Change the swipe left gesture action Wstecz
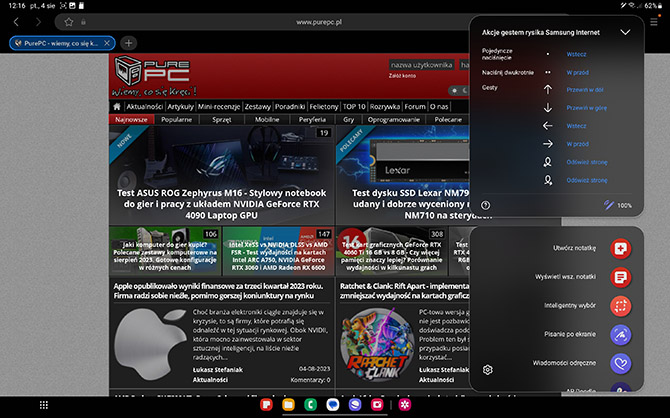 tap(576, 126)
